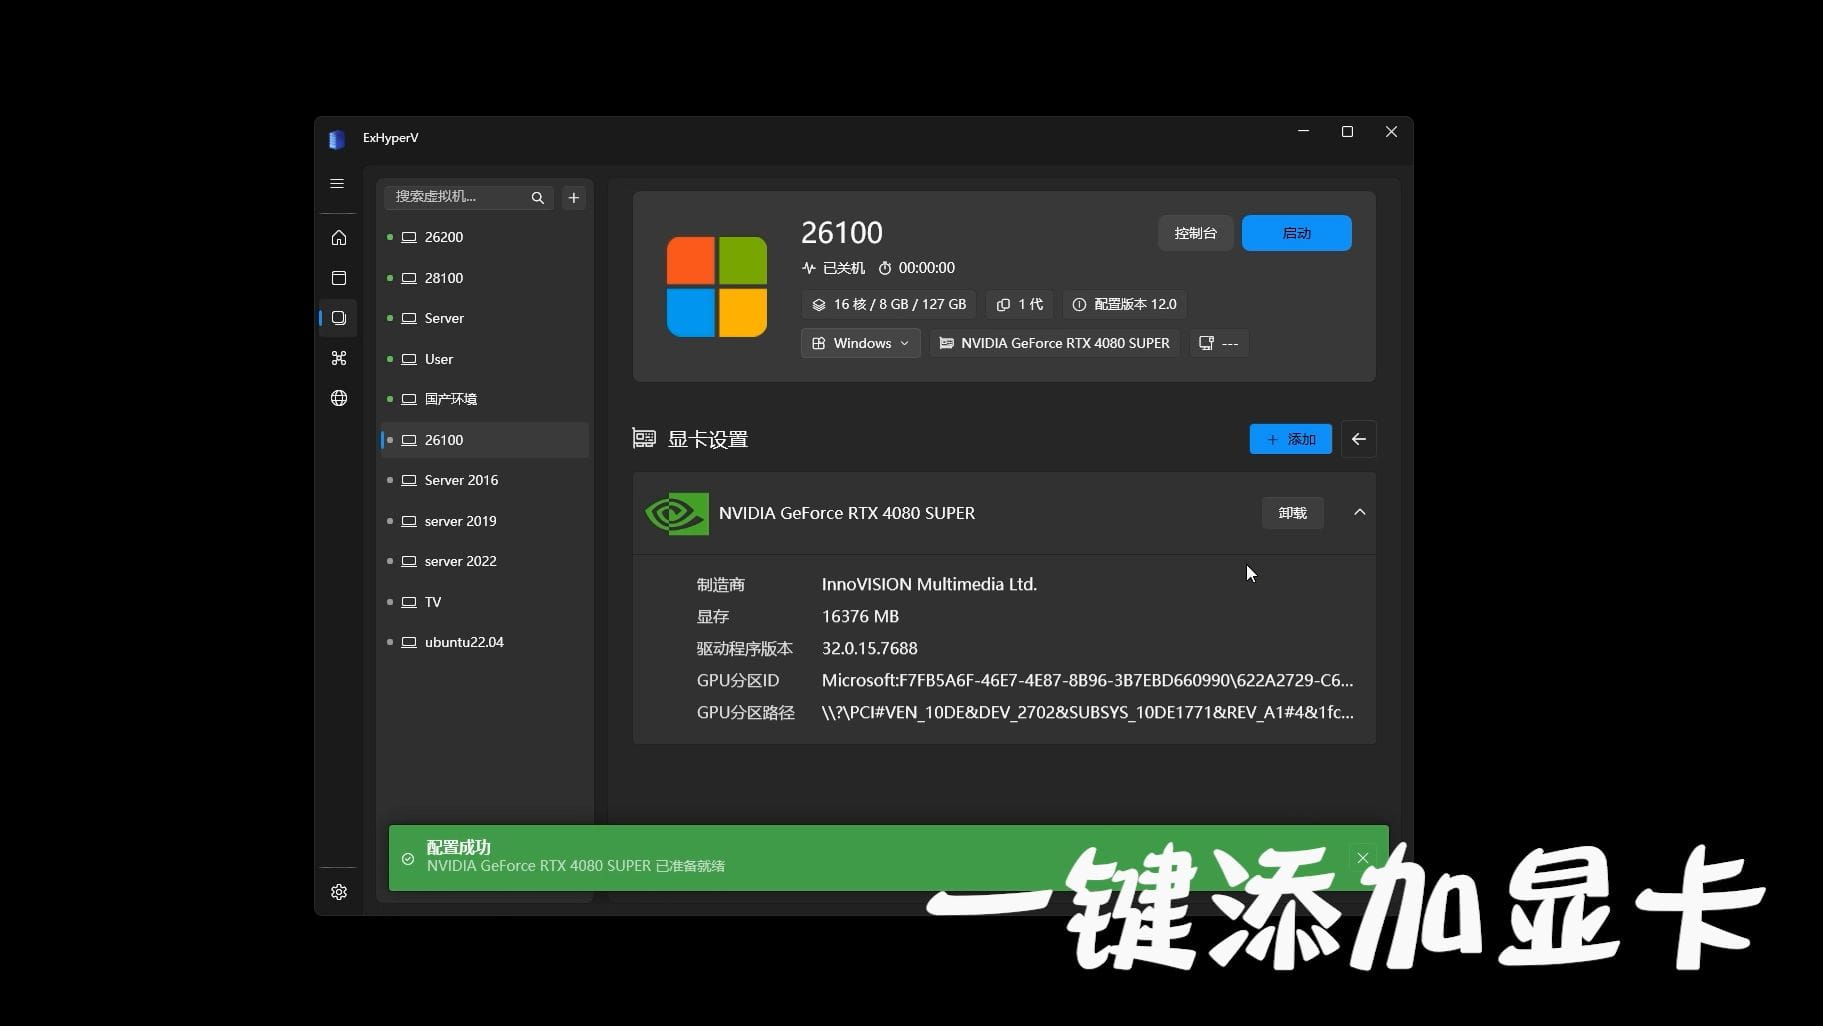The height and width of the screenshot is (1026, 1823).
Task: Click 卸载 to uninstall the GPU
Action: point(1291,512)
